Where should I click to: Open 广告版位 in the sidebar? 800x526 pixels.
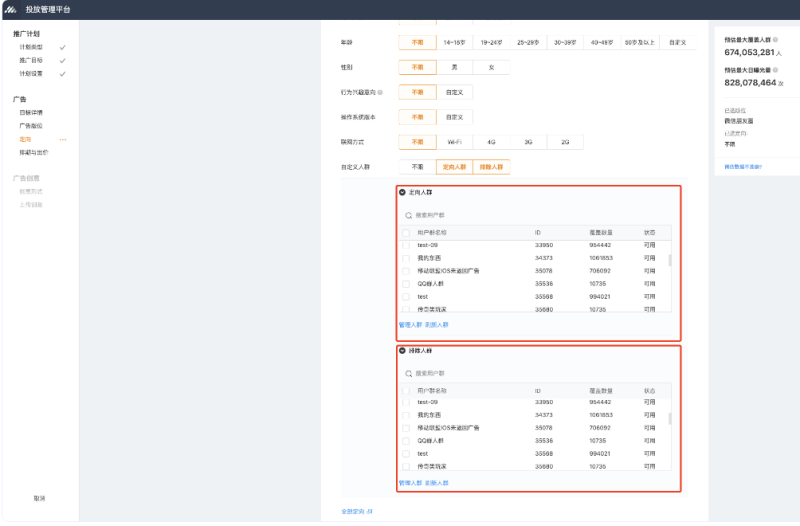coord(31,126)
